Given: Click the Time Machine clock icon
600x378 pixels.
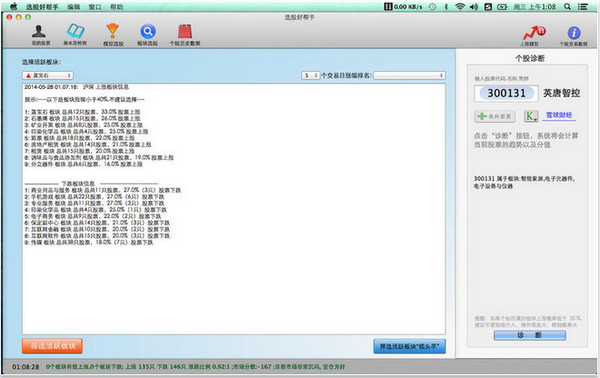Looking at the screenshot, I should click(x=432, y=7).
